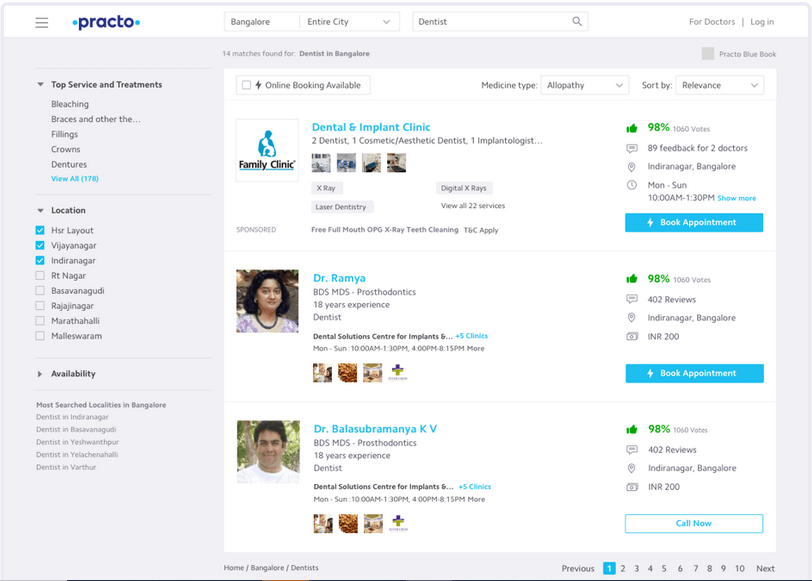The height and width of the screenshot is (581, 812).
Task: Click purple cross clinic logo under Dr. Balasubramanya
Action: [398, 523]
